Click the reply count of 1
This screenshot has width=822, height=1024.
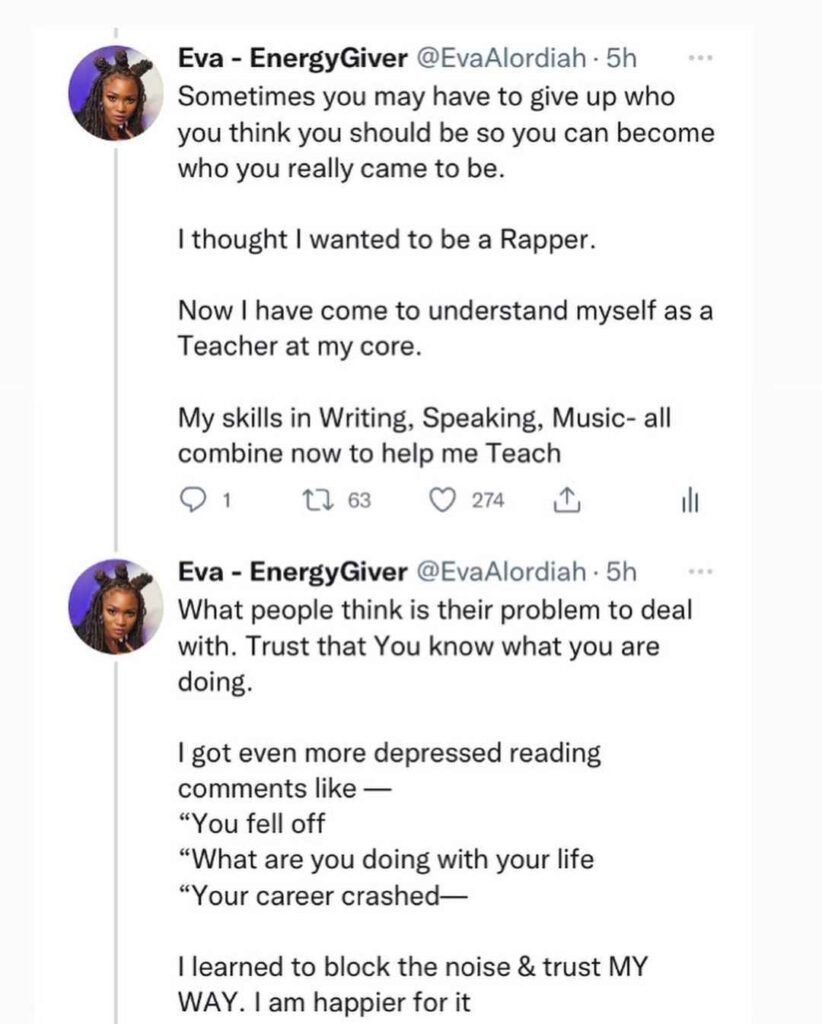[227, 501]
